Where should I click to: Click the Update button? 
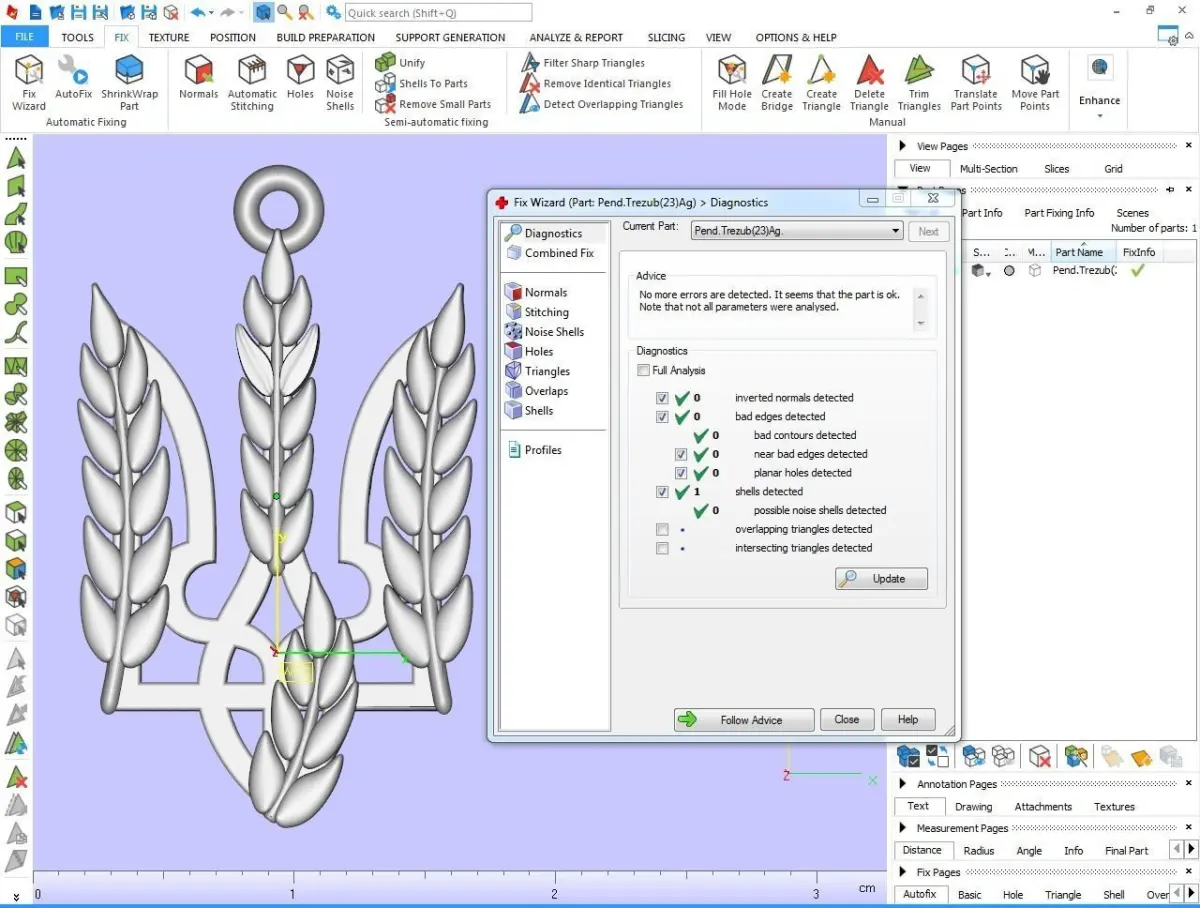pyautogui.click(x=881, y=578)
